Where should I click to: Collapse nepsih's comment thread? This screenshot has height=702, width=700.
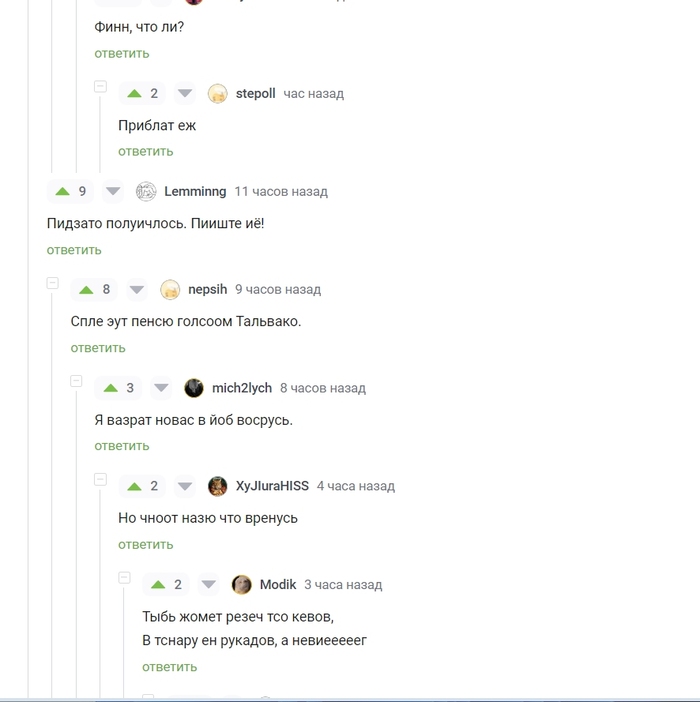(x=53, y=283)
